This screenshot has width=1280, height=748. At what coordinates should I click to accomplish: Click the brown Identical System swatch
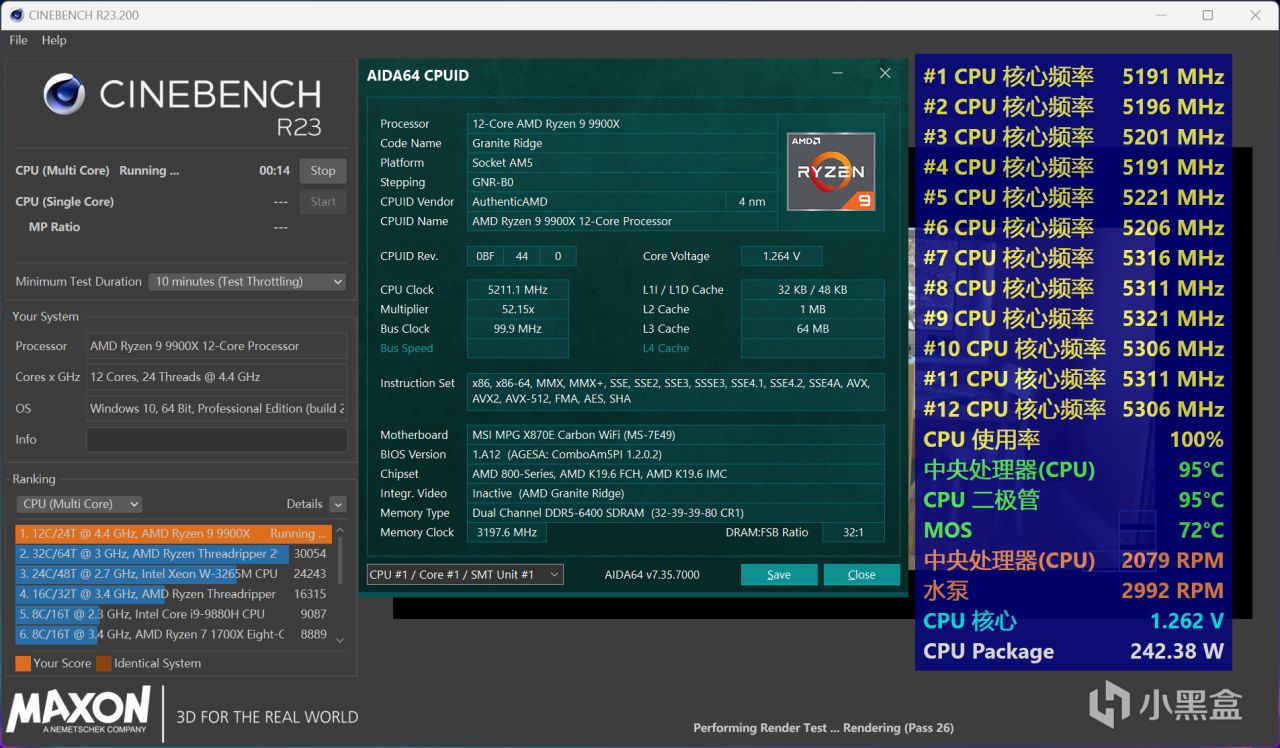tap(104, 663)
